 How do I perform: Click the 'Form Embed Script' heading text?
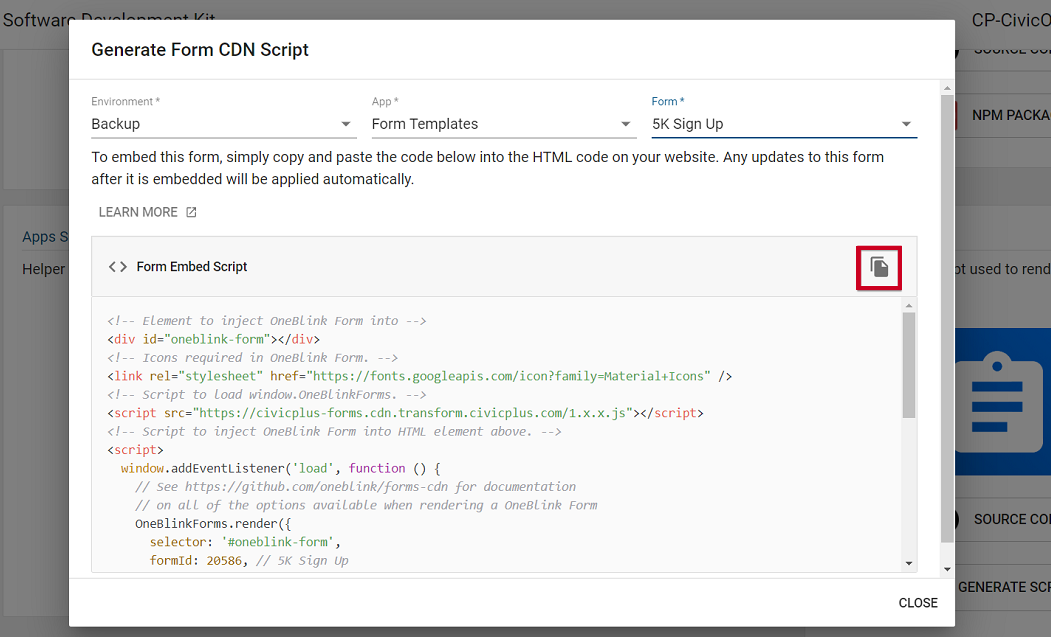192,267
